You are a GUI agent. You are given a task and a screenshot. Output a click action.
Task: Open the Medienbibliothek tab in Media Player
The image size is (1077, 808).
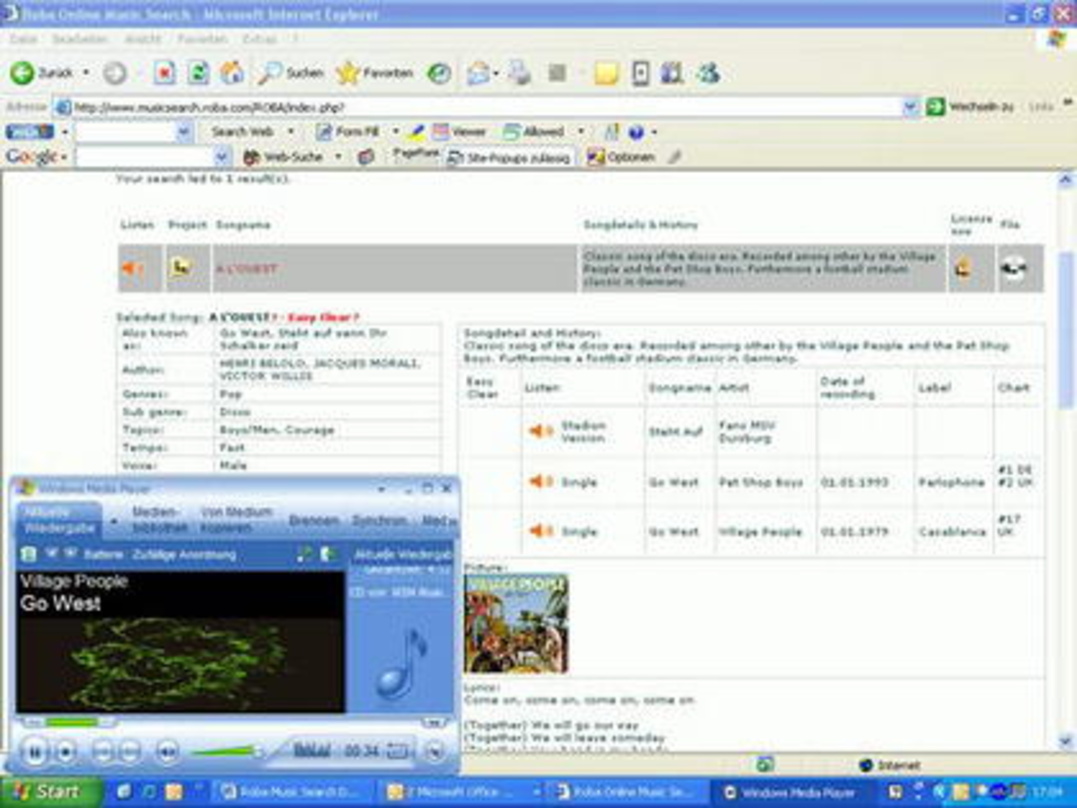[159, 520]
